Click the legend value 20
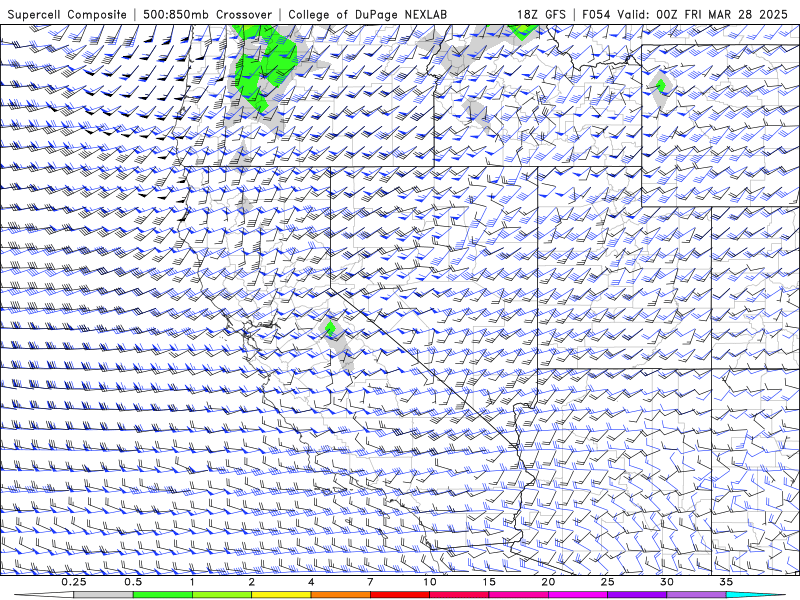The width and height of the screenshot is (800, 600). 548,582
